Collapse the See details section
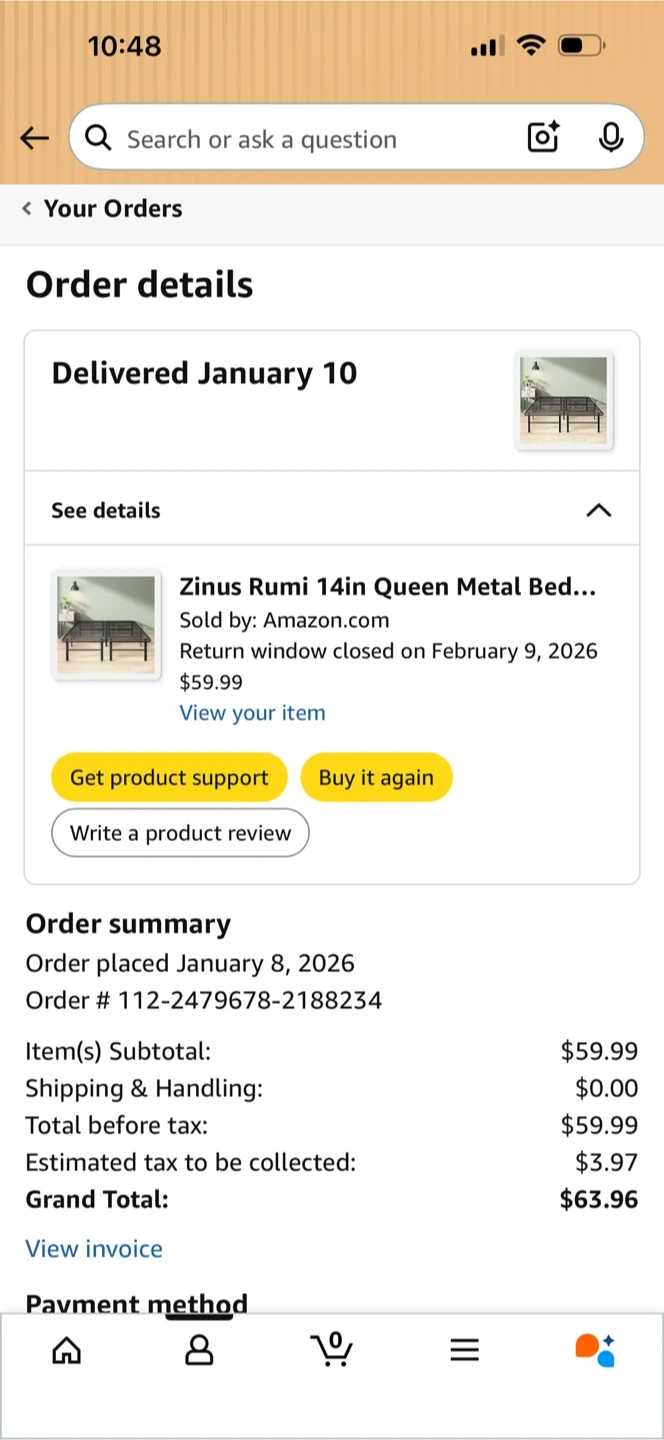The width and height of the screenshot is (664, 1440). pyautogui.click(x=598, y=510)
